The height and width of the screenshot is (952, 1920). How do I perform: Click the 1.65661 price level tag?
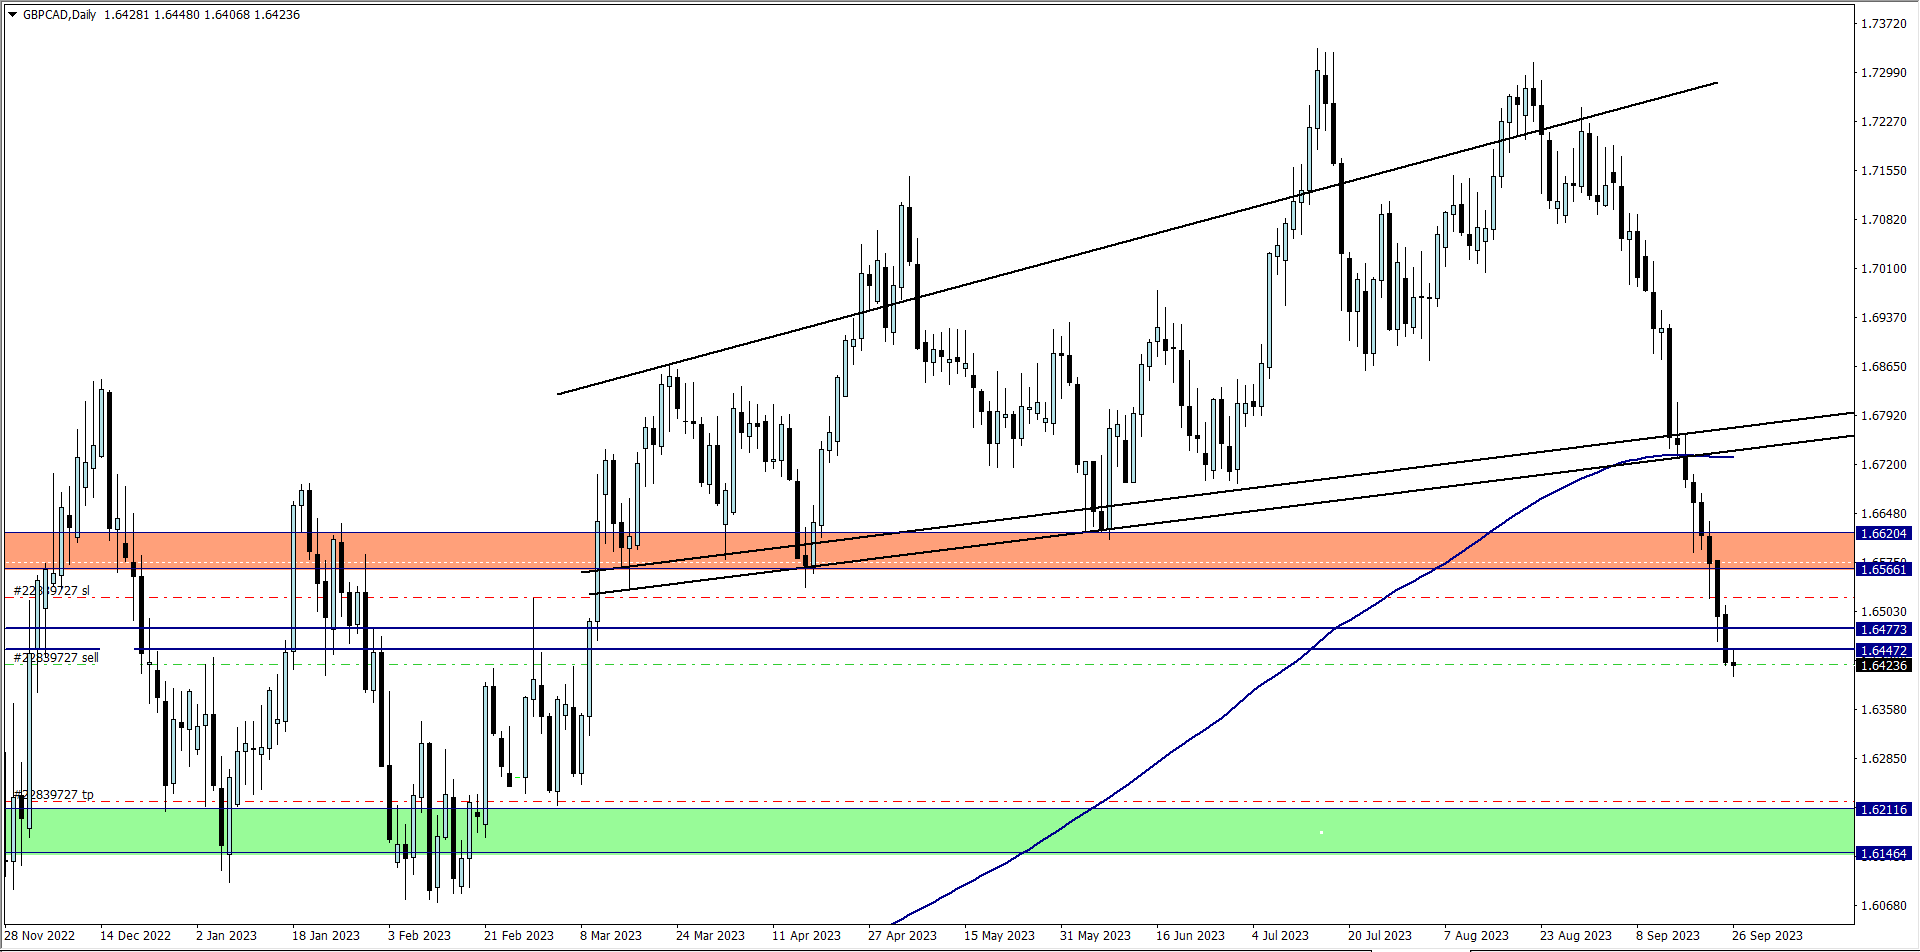click(1883, 569)
